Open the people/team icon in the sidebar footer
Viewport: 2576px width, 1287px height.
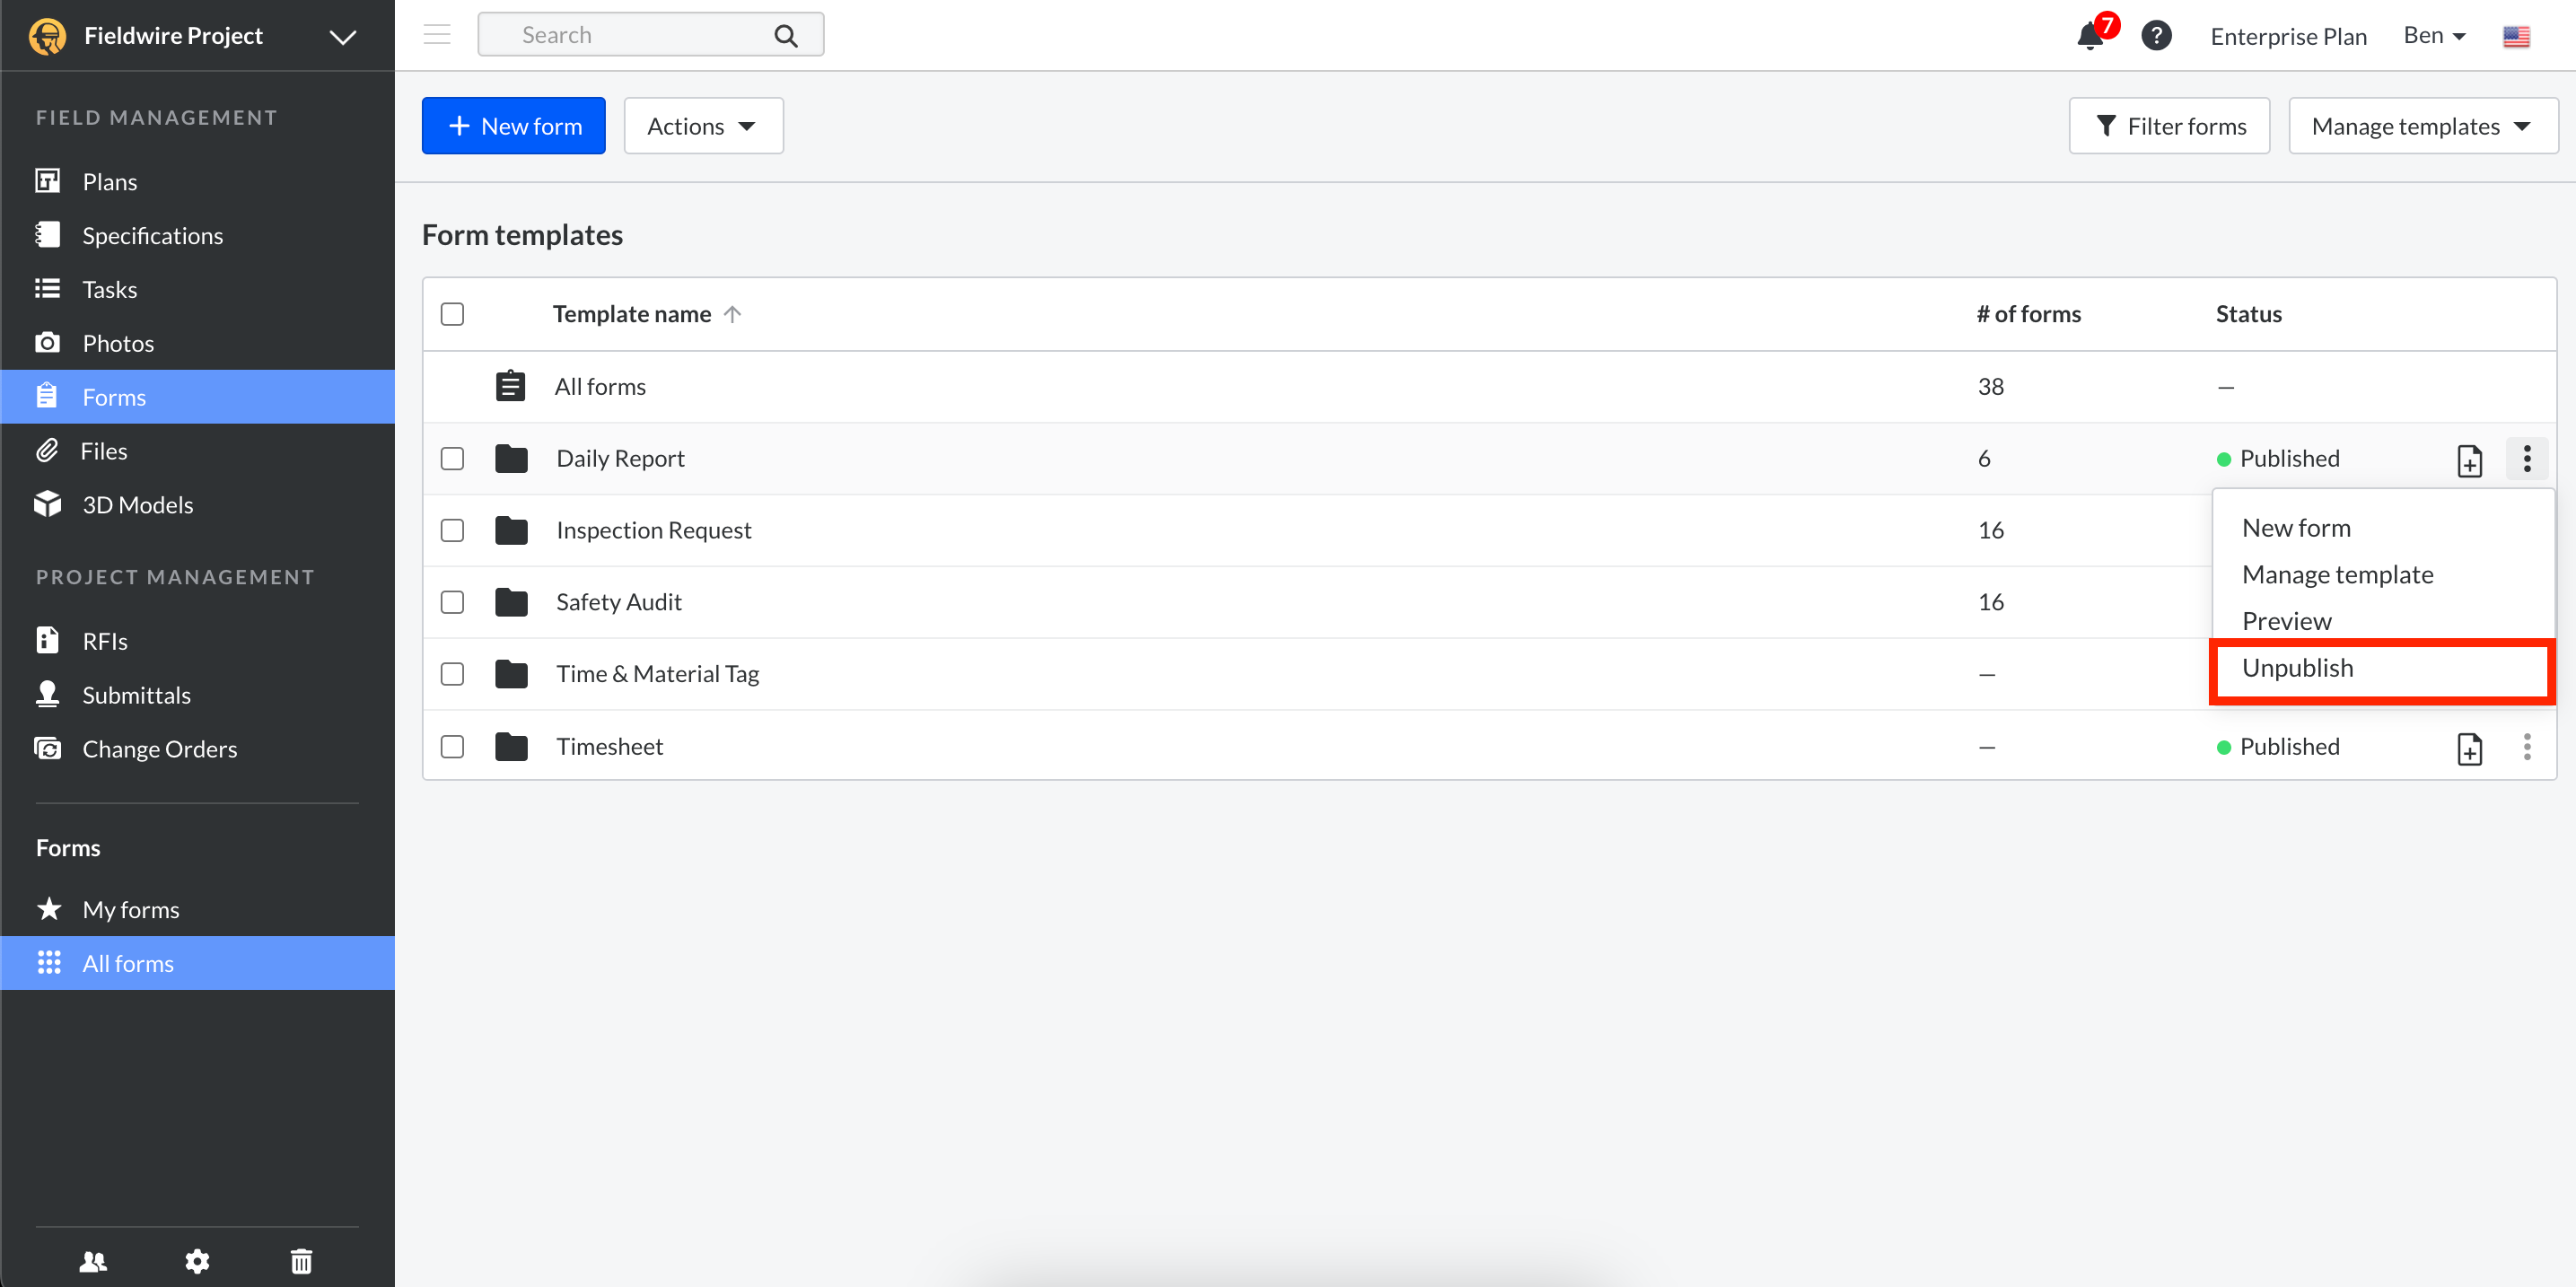(x=93, y=1261)
